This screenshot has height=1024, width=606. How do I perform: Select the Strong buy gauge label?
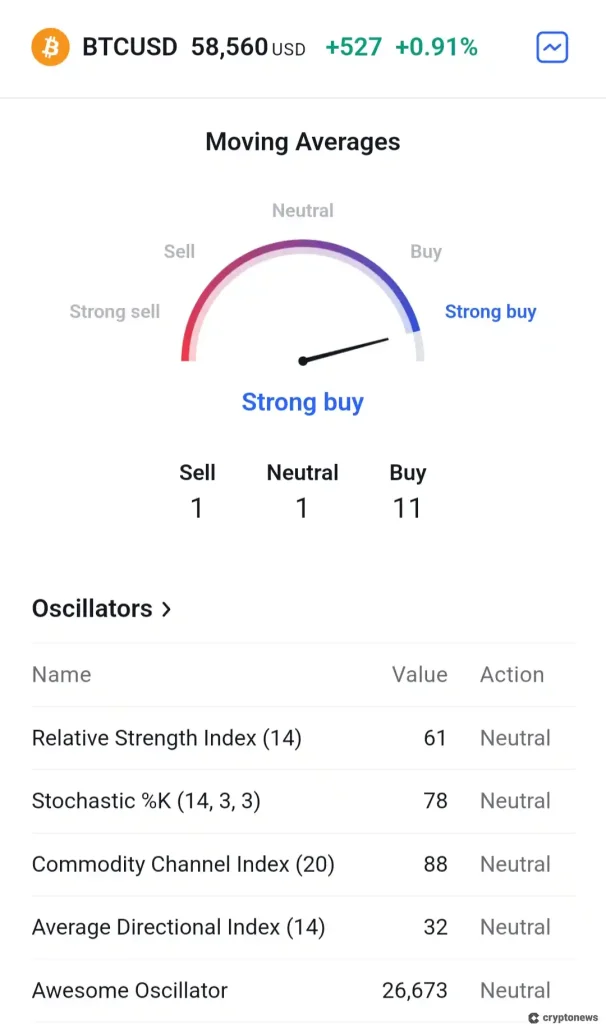(490, 312)
